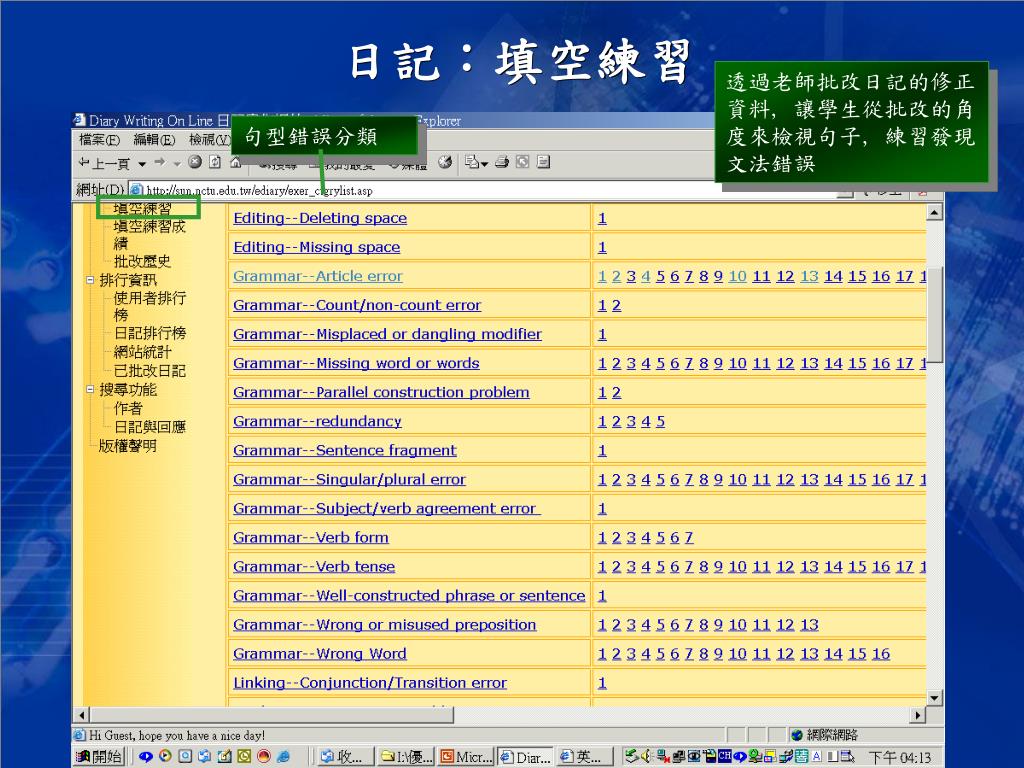Click the Edit page icon in the toolbar
This screenshot has height=768, width=1024.
click(x=543, y=162)
